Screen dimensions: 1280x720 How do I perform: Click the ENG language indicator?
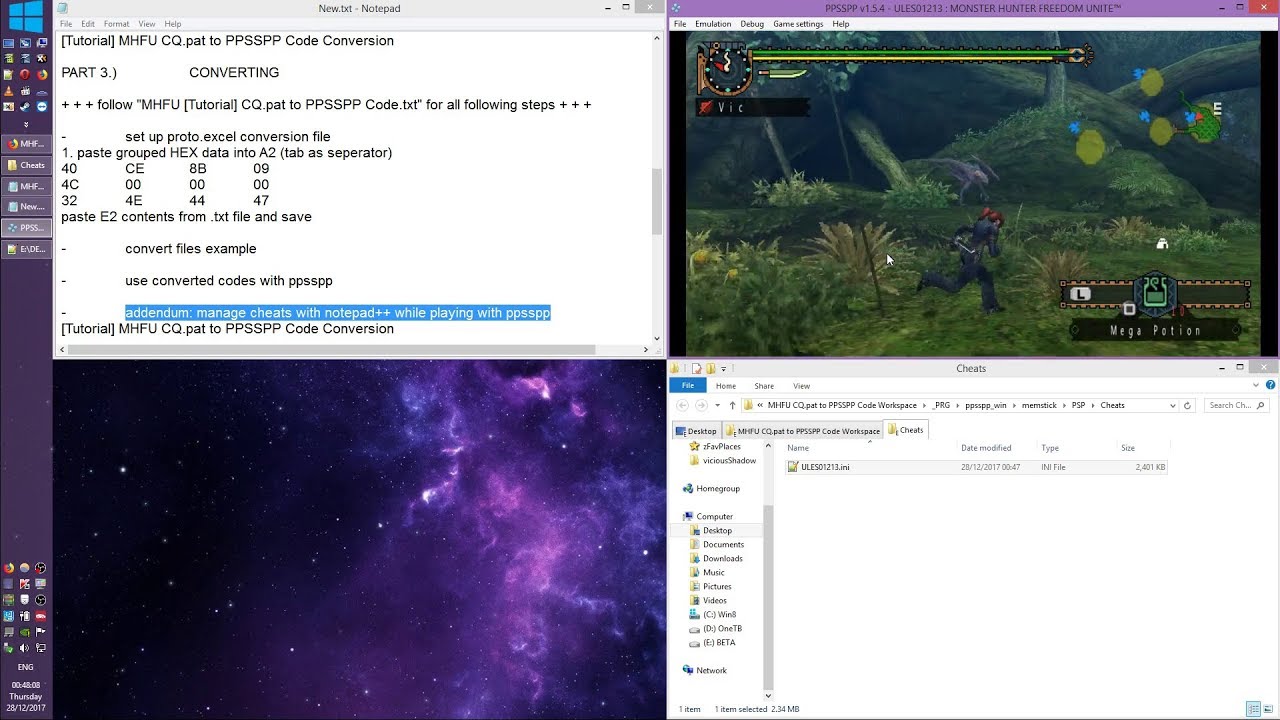25,667
